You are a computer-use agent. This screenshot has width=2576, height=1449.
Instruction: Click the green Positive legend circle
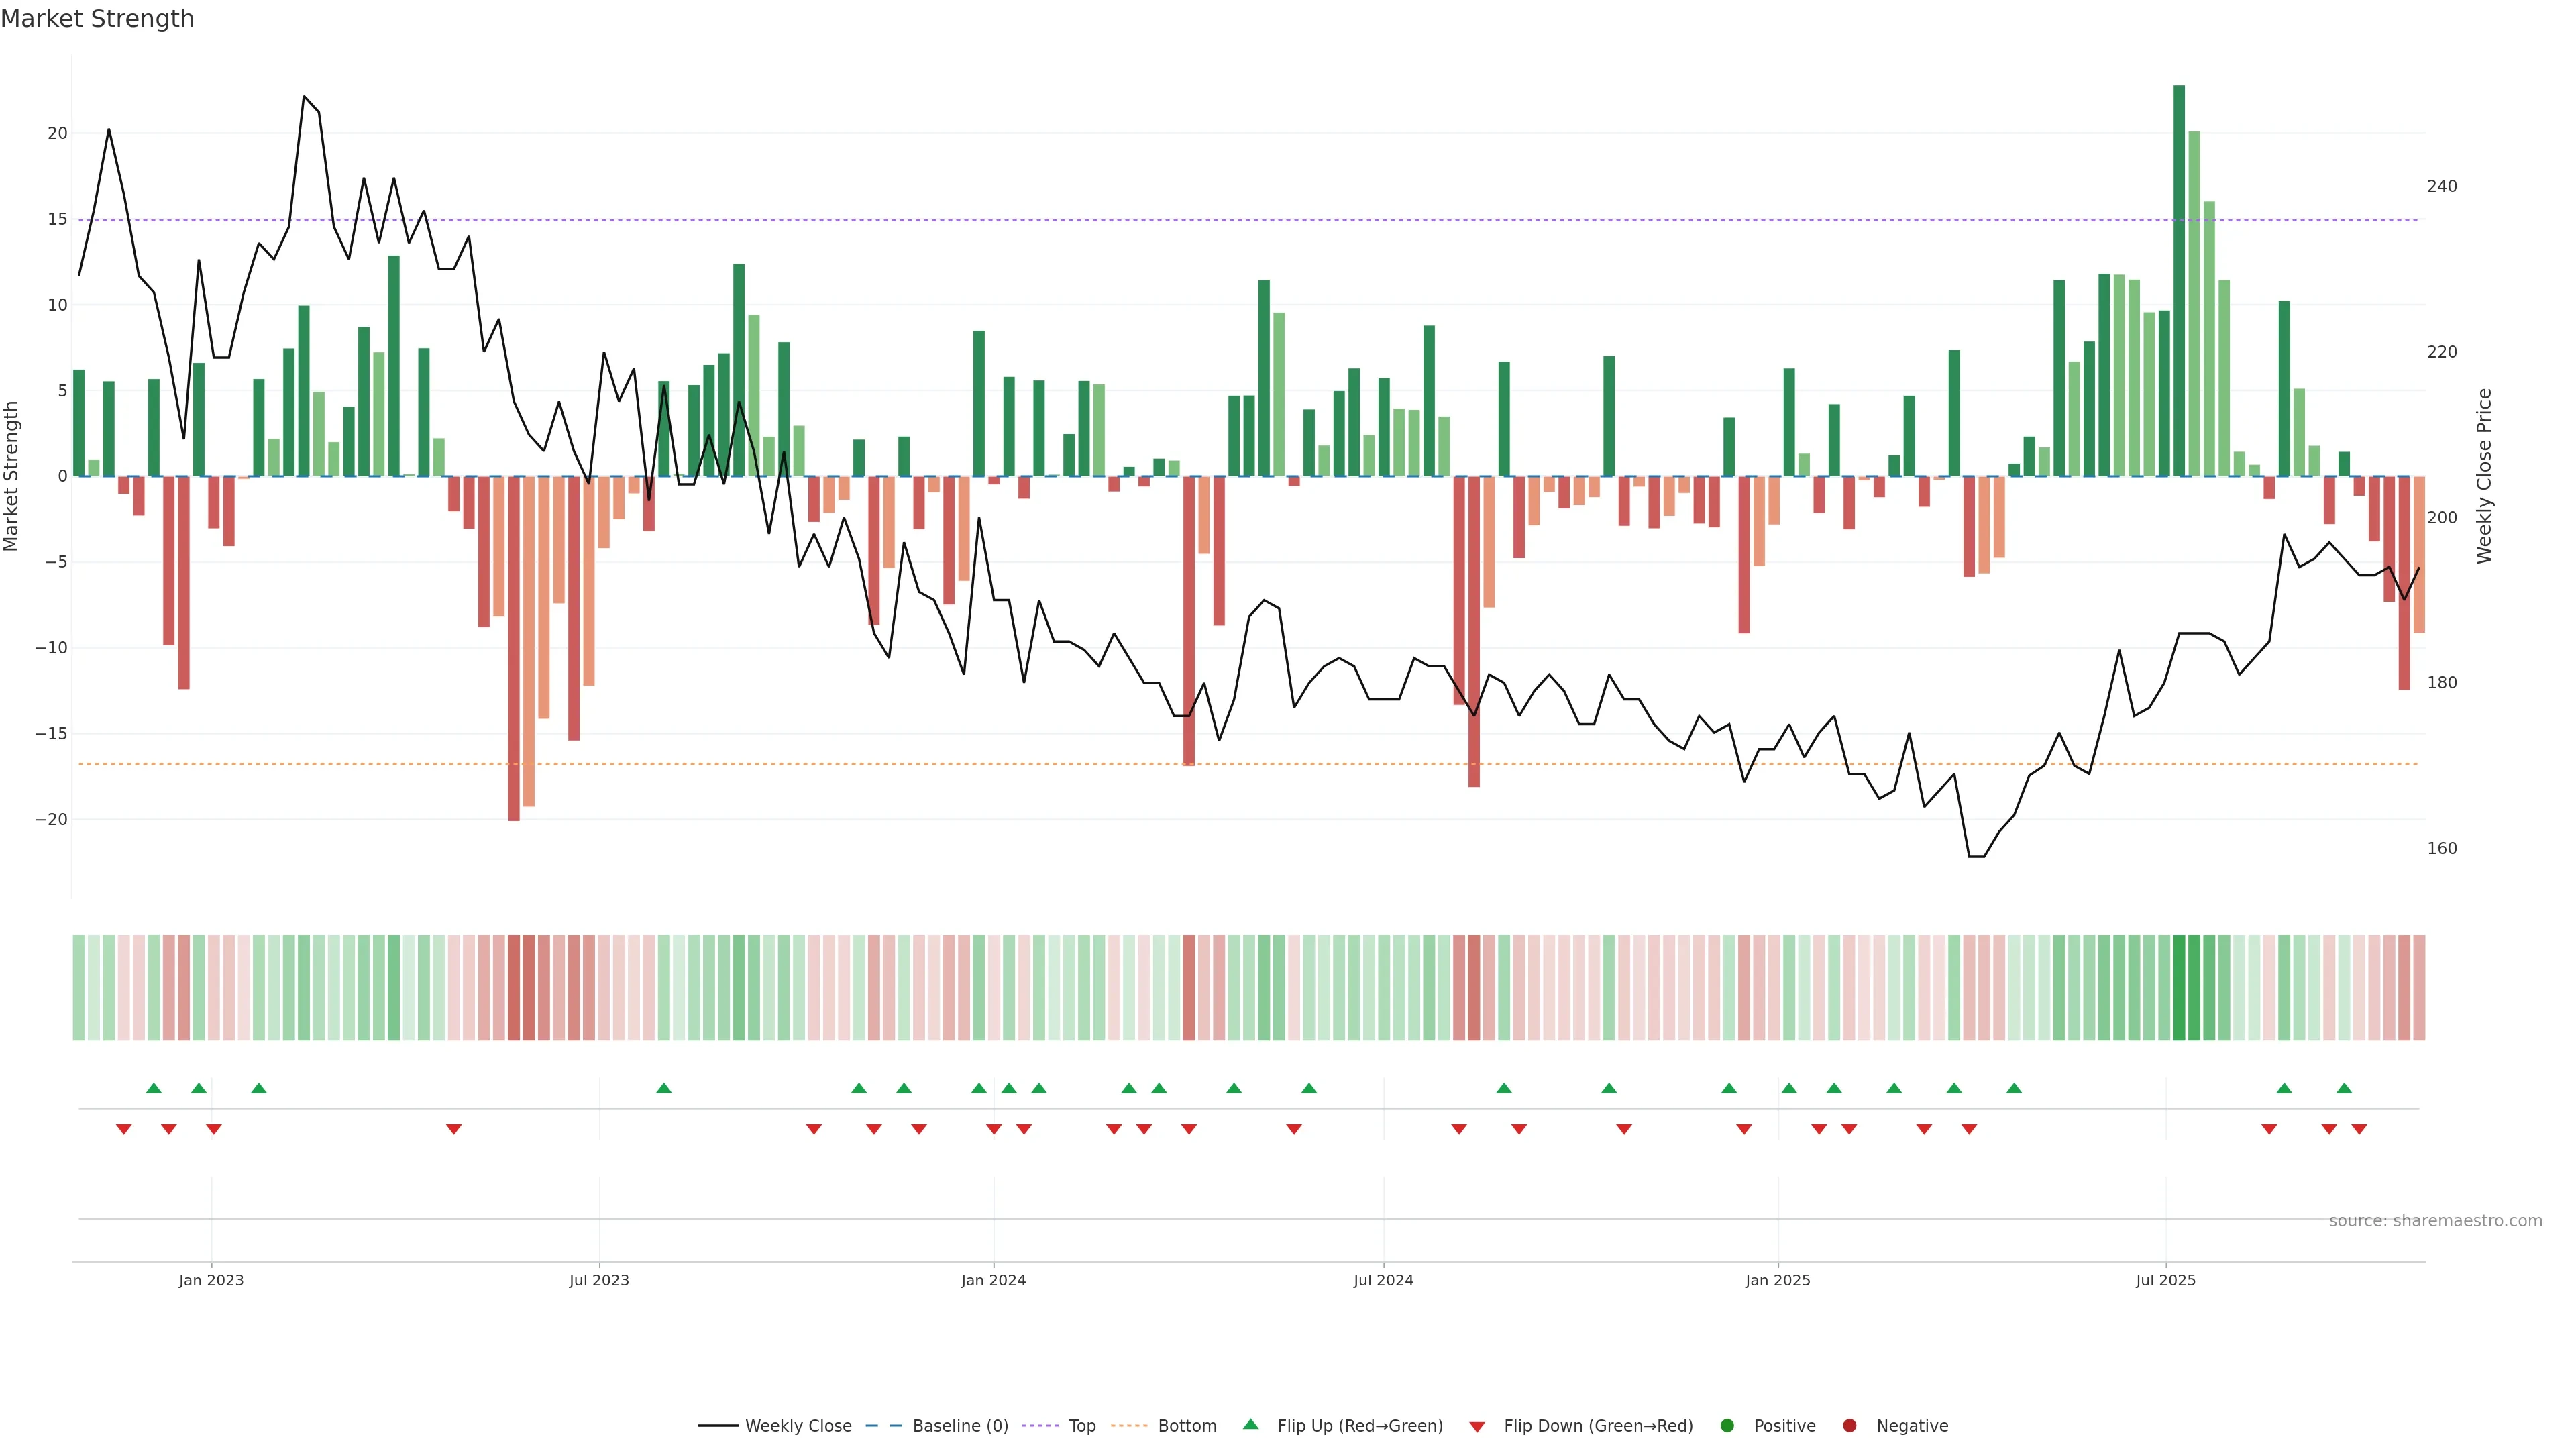pos(1727,1425)
